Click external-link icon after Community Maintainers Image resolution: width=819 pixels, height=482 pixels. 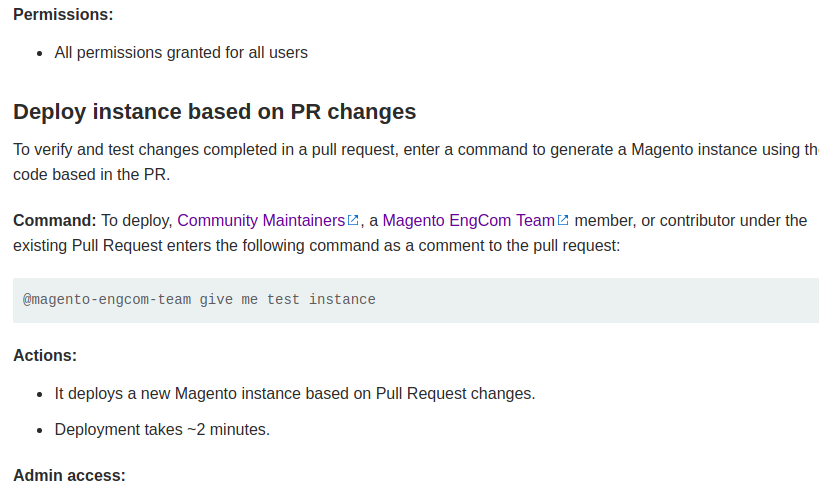coord(353,220)
